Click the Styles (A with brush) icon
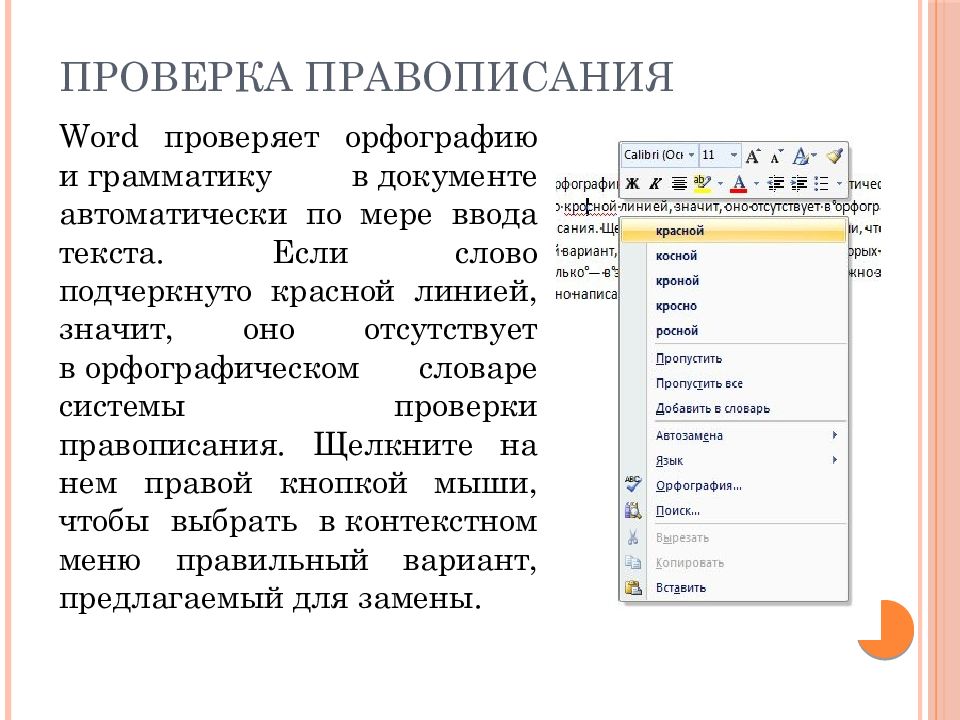Viewport: 960px width, 720px height. (x=800, y=156)
